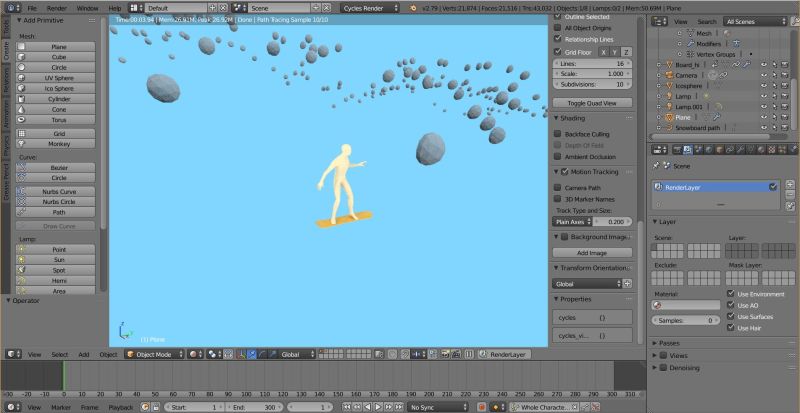Open the Cycles Render engine dropdown
The image size is (800, 413).
(370, 8)
